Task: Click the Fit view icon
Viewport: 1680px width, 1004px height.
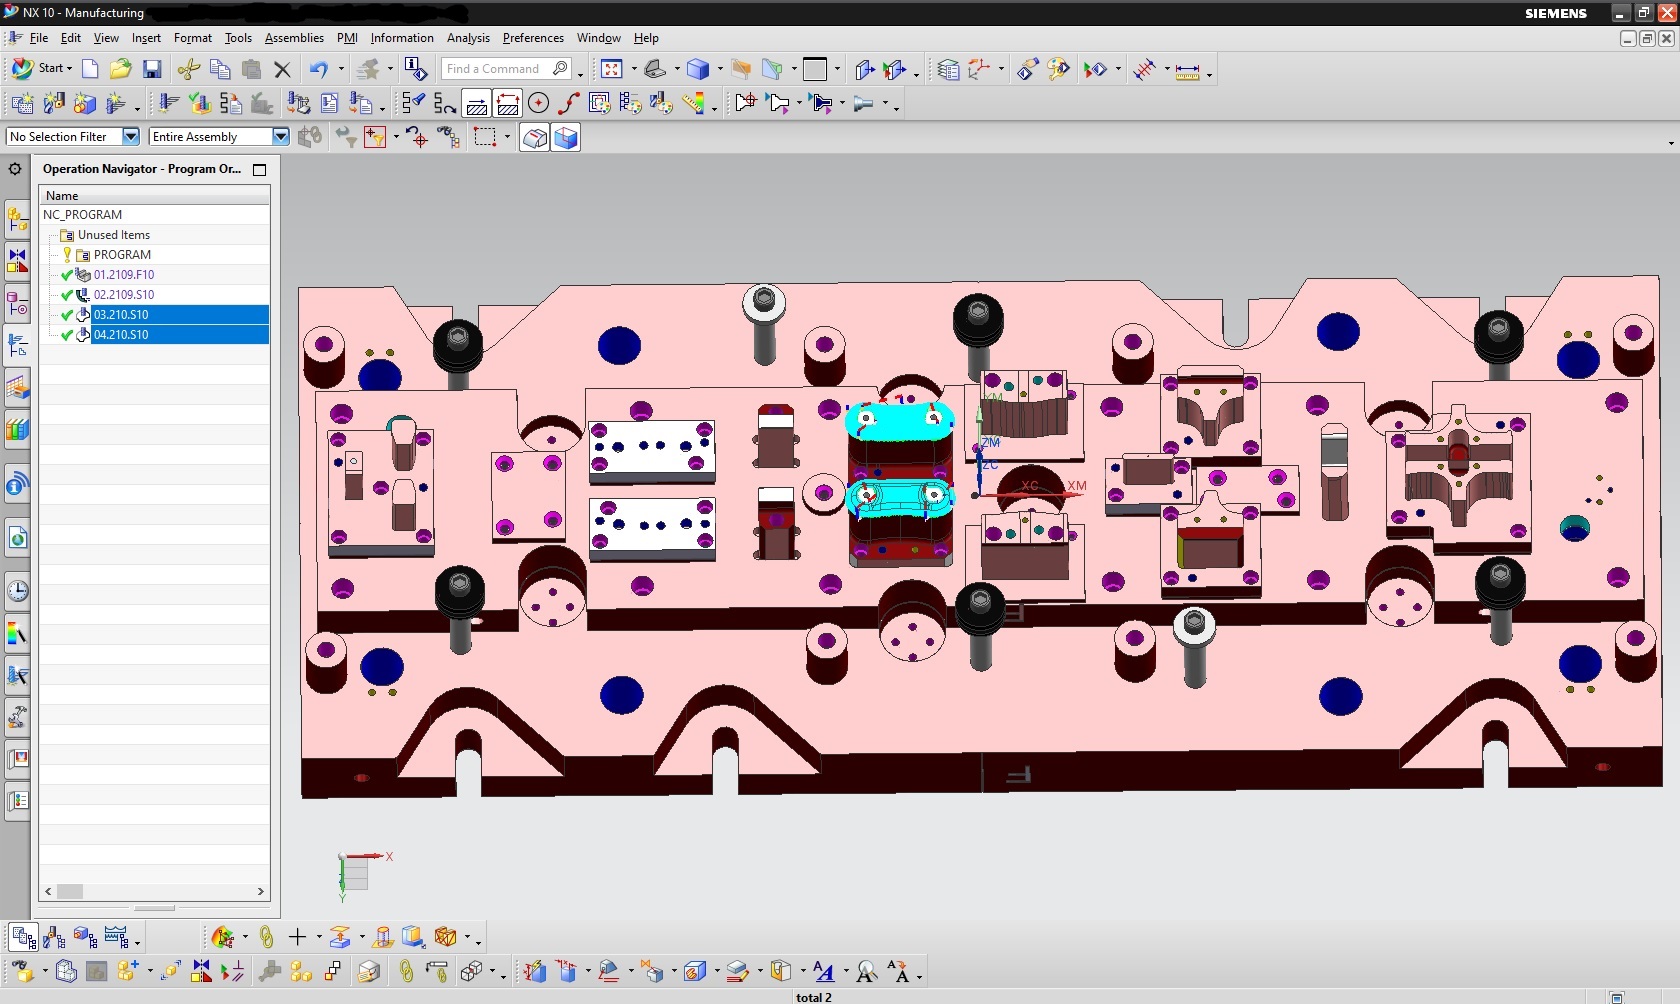Action: click(612, 69)
